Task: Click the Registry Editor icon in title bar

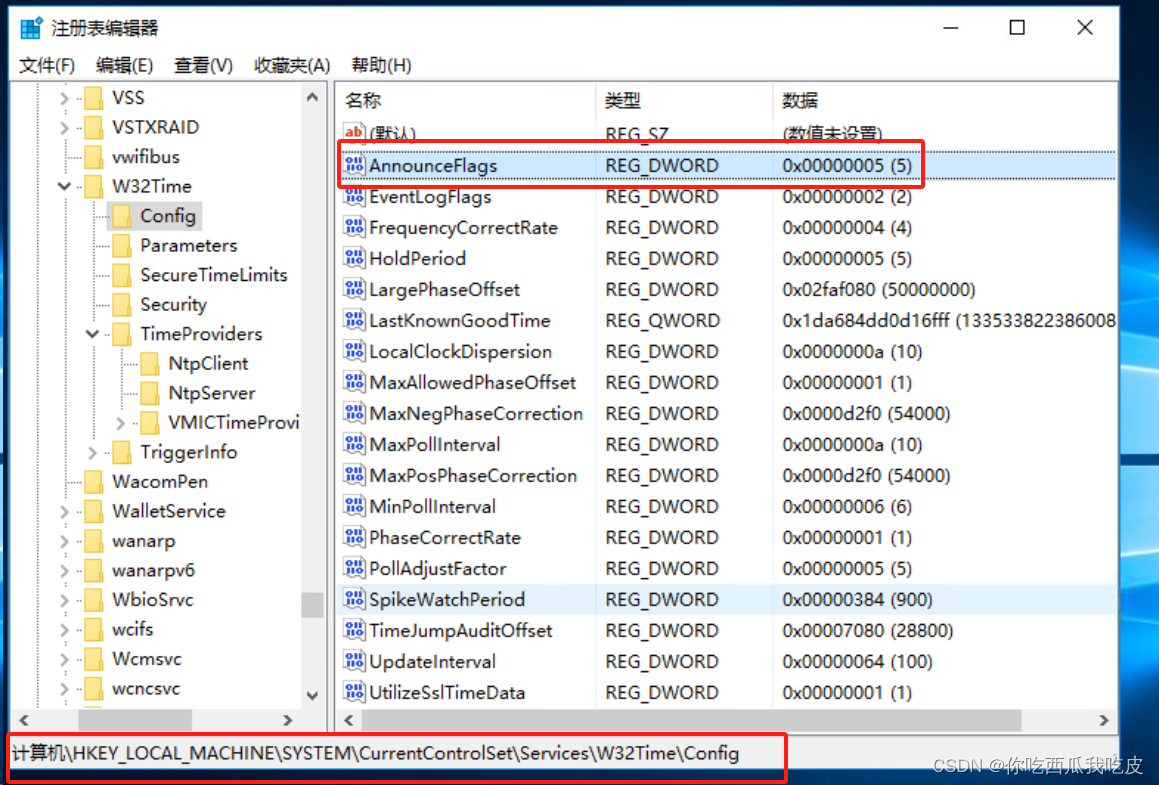Action: click(x=29, y=26)
